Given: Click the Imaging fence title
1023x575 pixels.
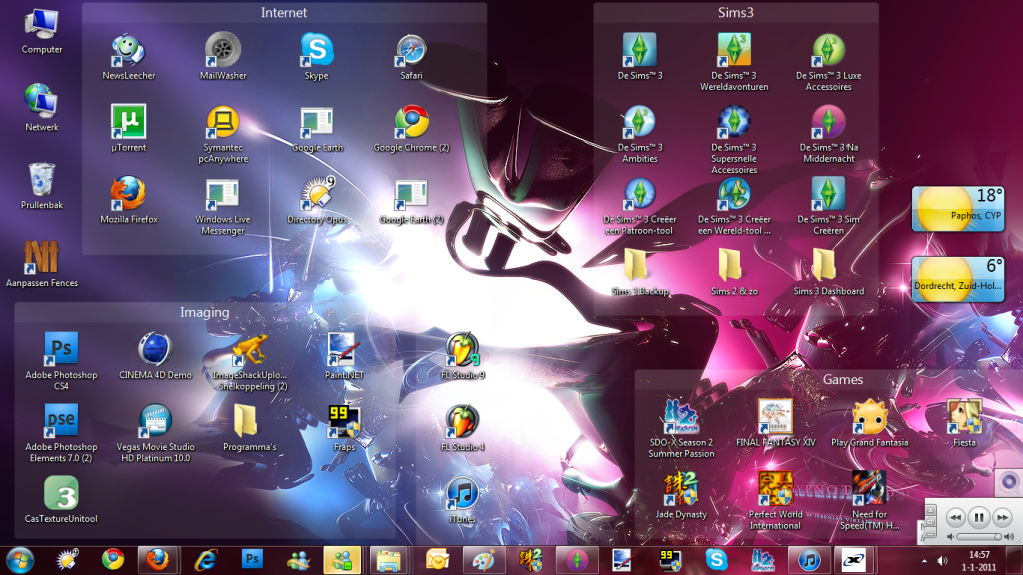Looking at the screenshot, I should (204, 312).
